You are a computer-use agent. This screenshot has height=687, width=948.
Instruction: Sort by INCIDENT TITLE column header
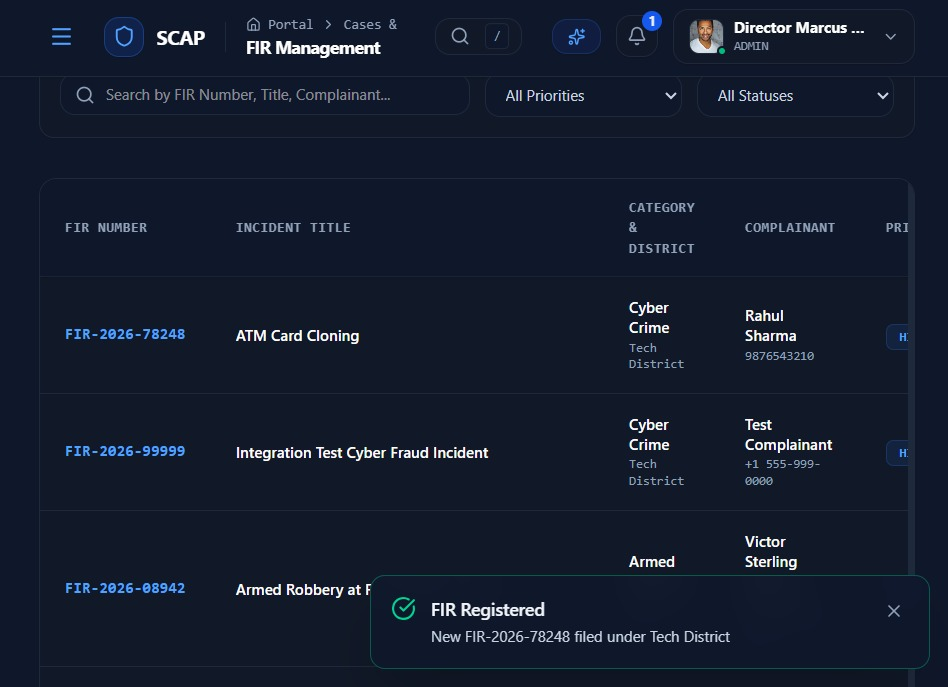pyautogui.click(x=293, y=227)
